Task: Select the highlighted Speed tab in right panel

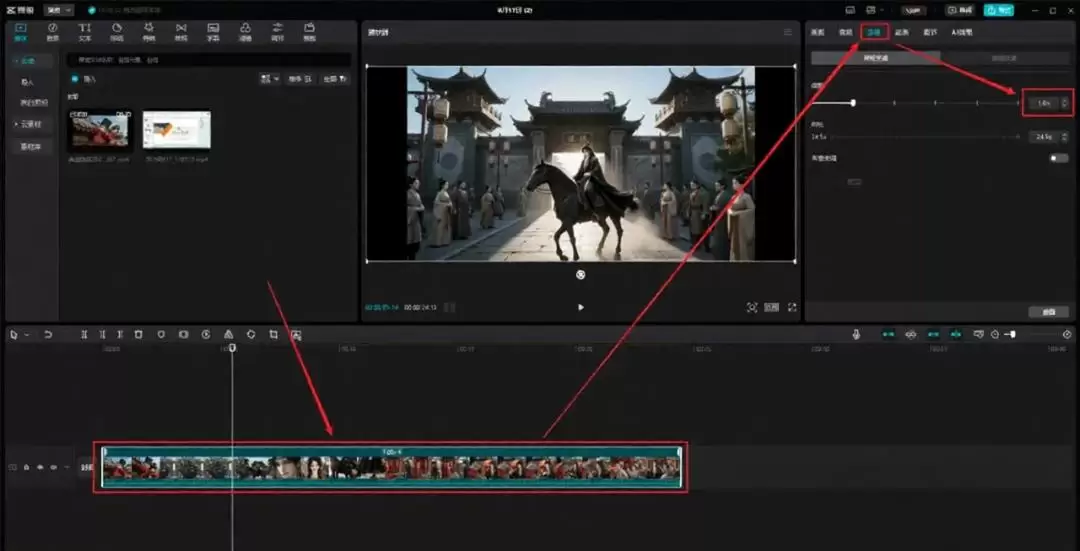Action: tap(875, 32)
